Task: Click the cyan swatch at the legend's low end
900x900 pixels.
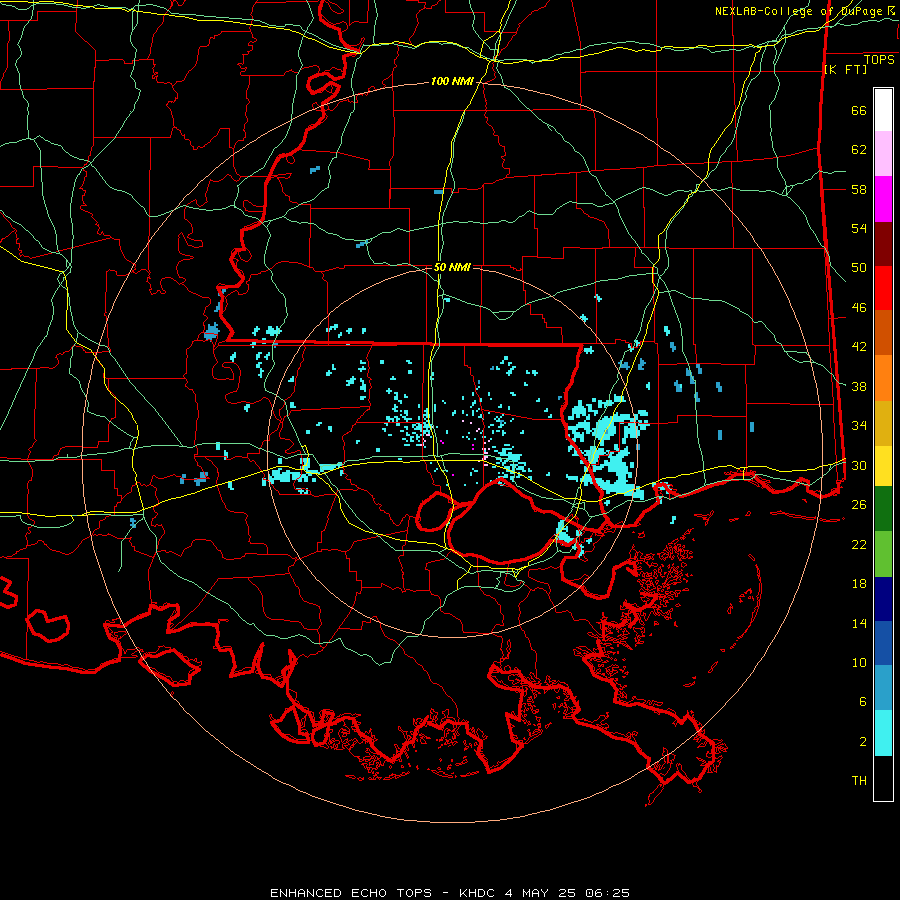Action: coord(883,733)
